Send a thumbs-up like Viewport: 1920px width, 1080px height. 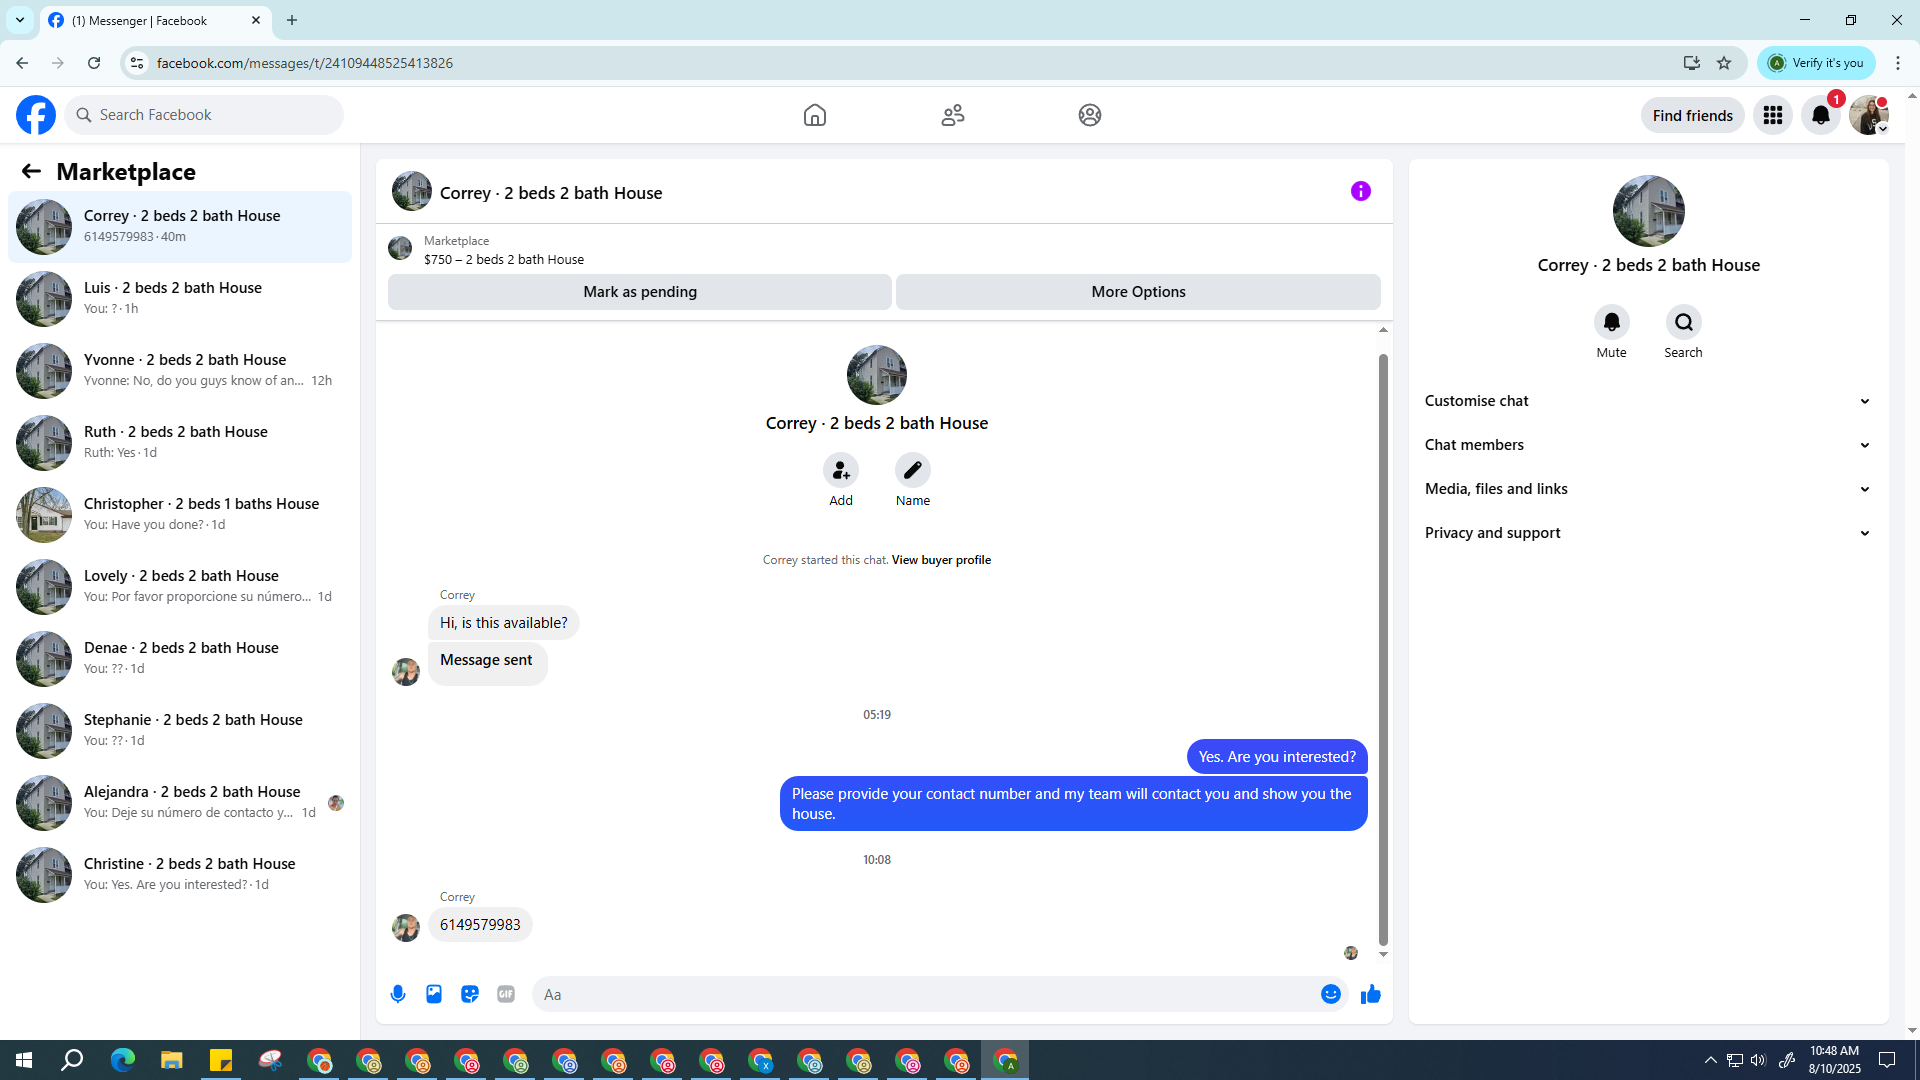pyautogui.click(x=1370, y=994)
